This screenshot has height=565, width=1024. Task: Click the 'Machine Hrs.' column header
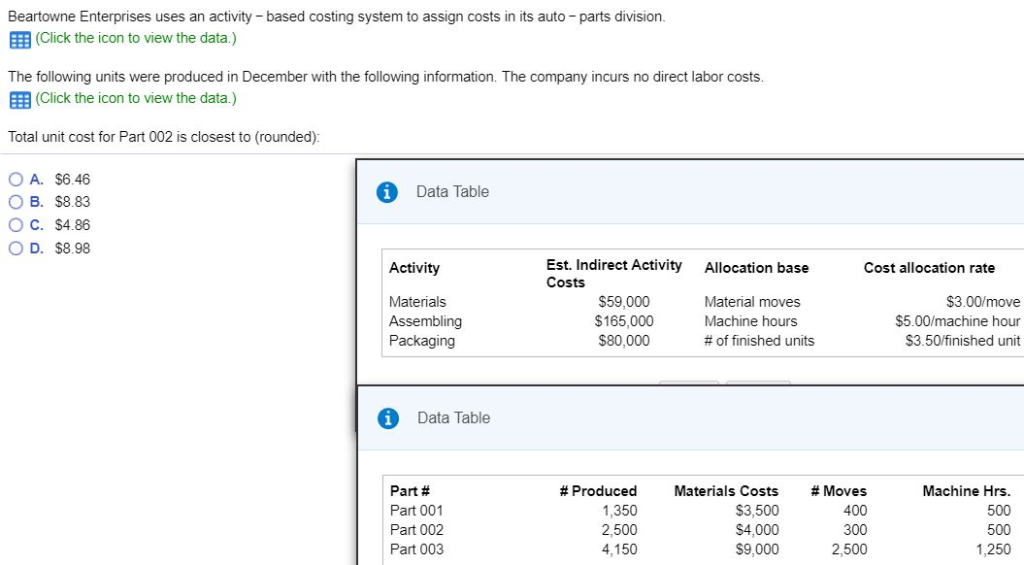(x=967, y=491)
